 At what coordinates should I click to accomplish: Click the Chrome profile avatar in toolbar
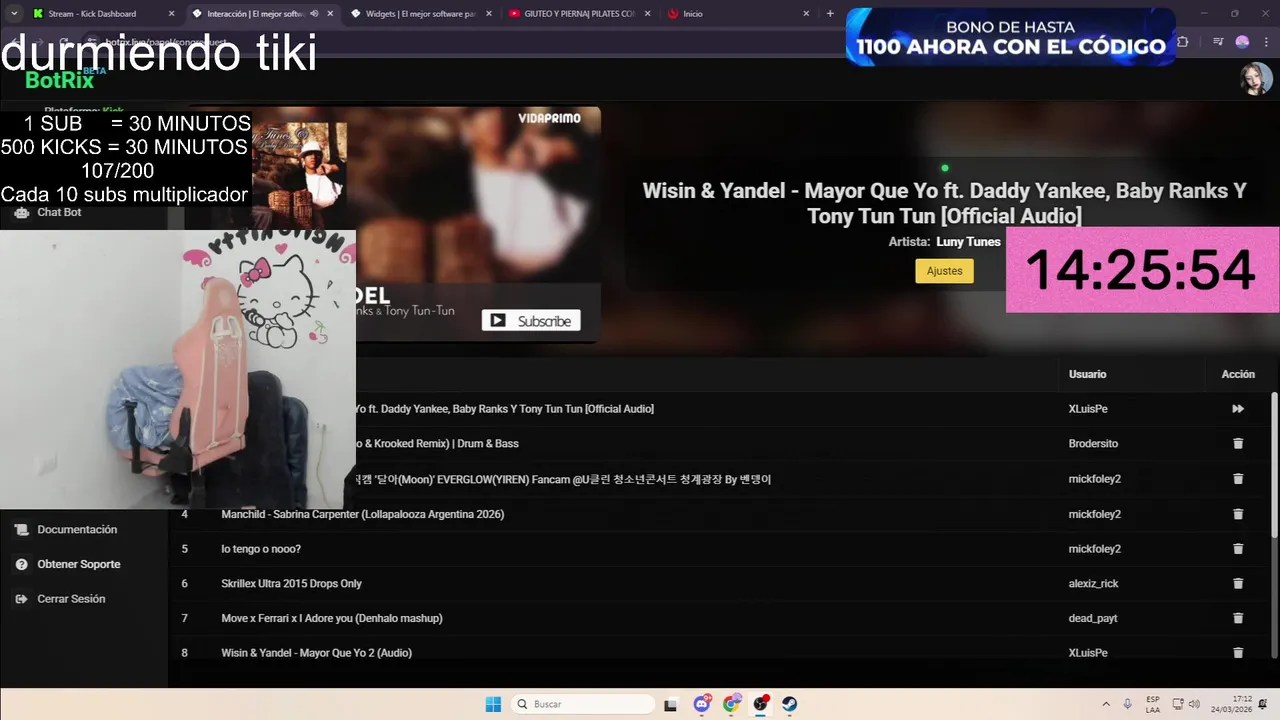tap(1242, 42)
